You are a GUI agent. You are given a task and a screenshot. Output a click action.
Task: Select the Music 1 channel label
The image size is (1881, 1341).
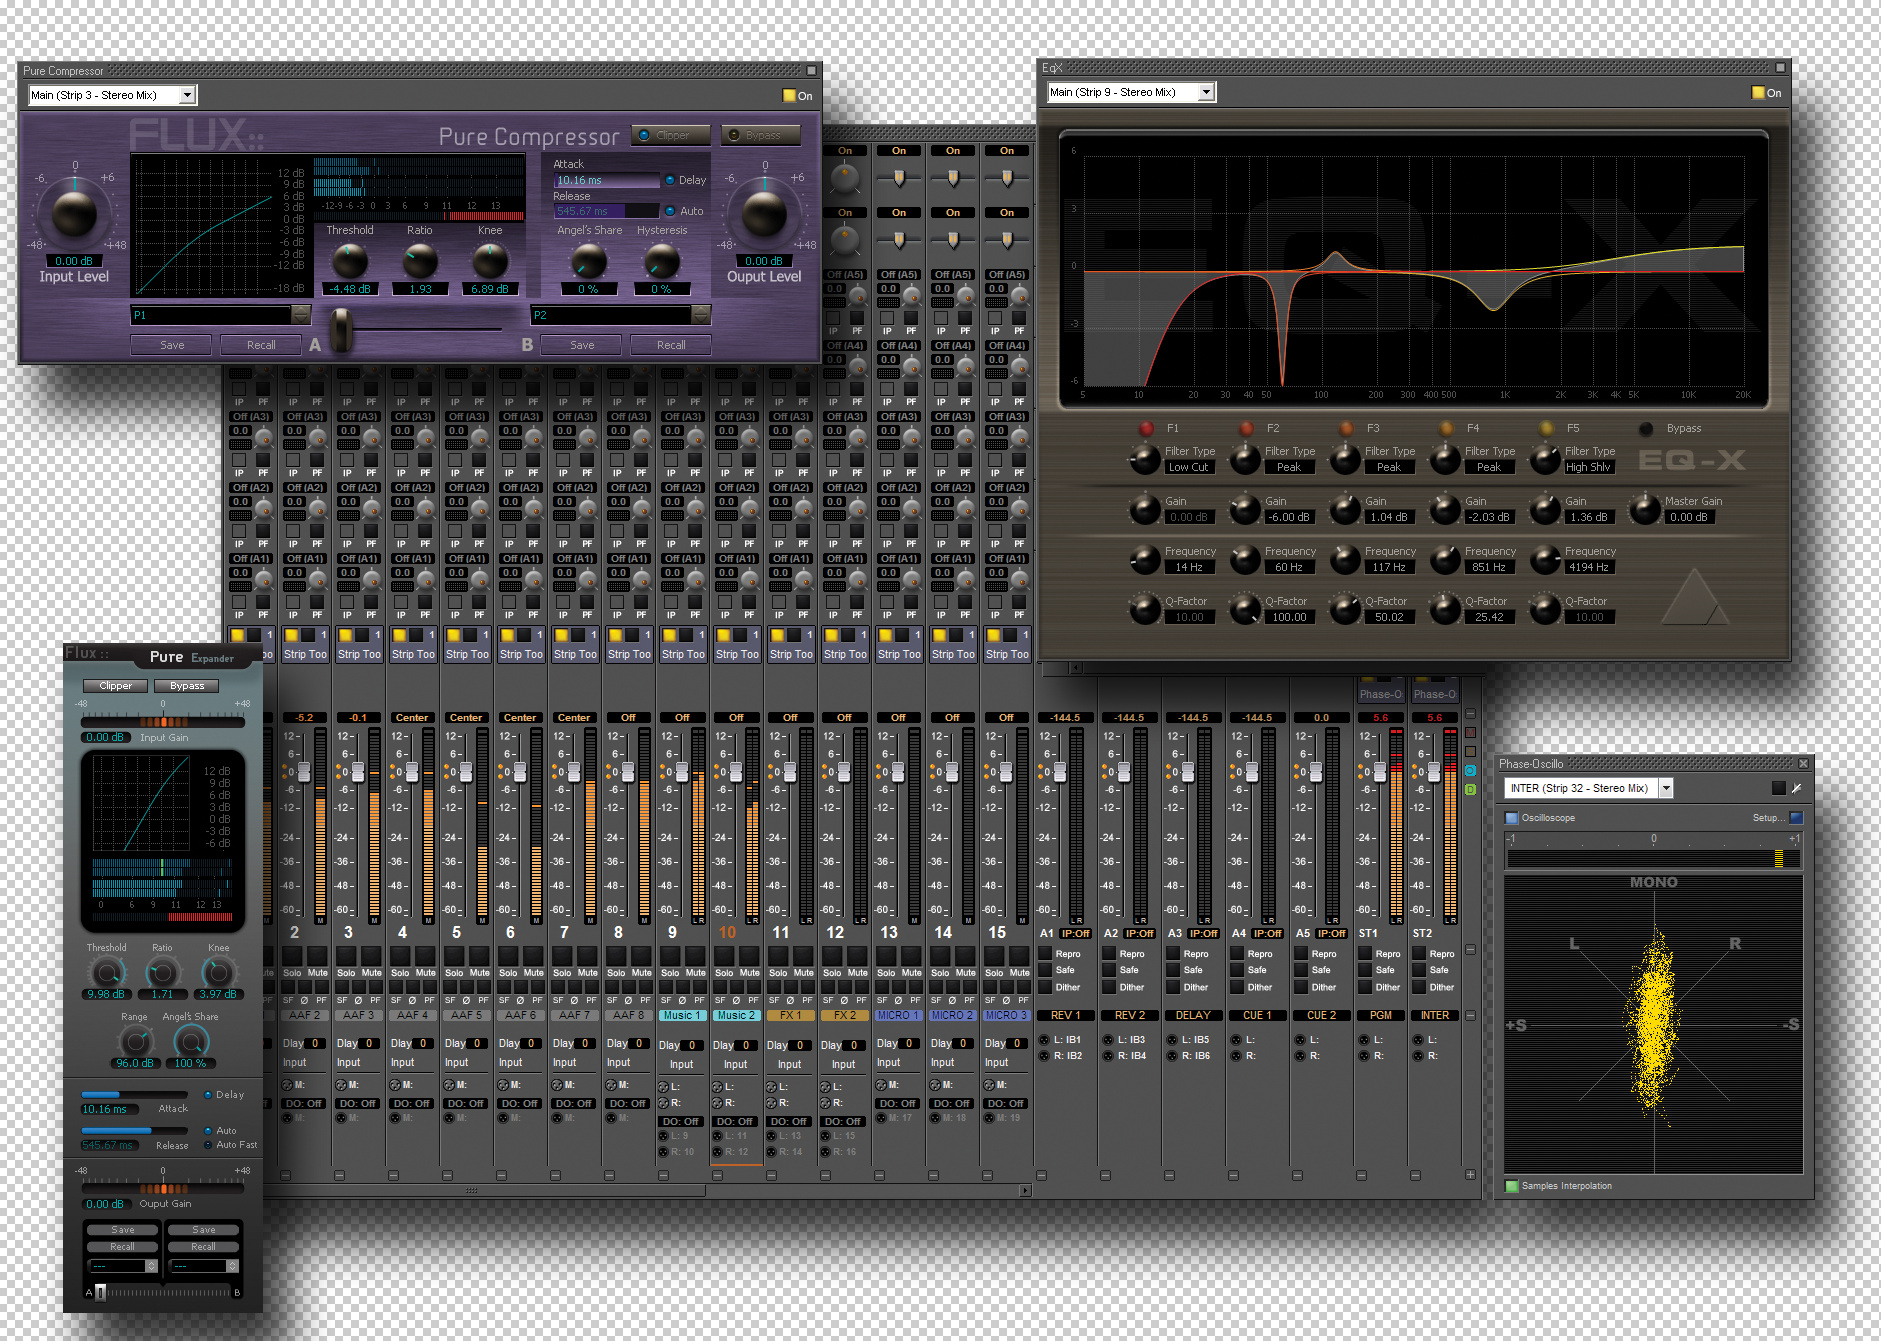[683, 1015]
